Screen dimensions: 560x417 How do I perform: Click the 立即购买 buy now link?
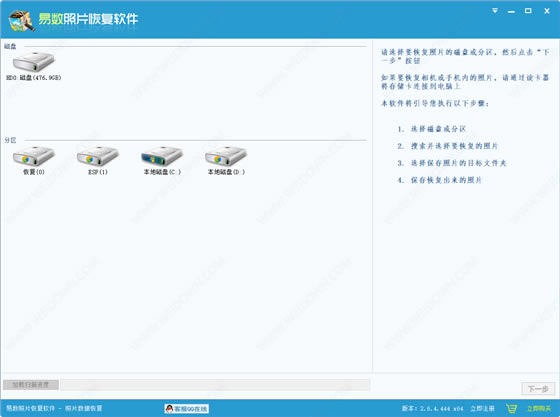click(x=539, y=408)
